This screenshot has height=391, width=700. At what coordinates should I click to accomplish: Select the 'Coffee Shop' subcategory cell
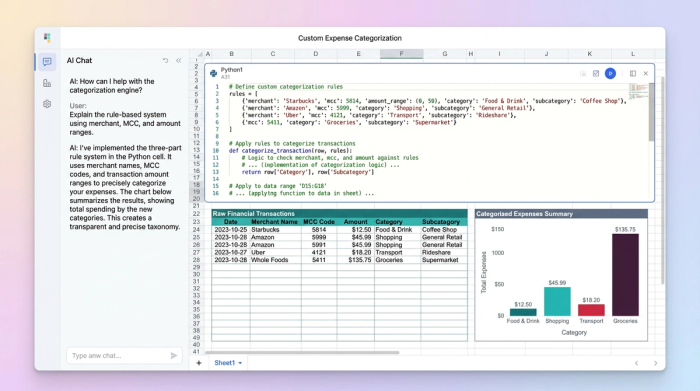tap(444, 230)
